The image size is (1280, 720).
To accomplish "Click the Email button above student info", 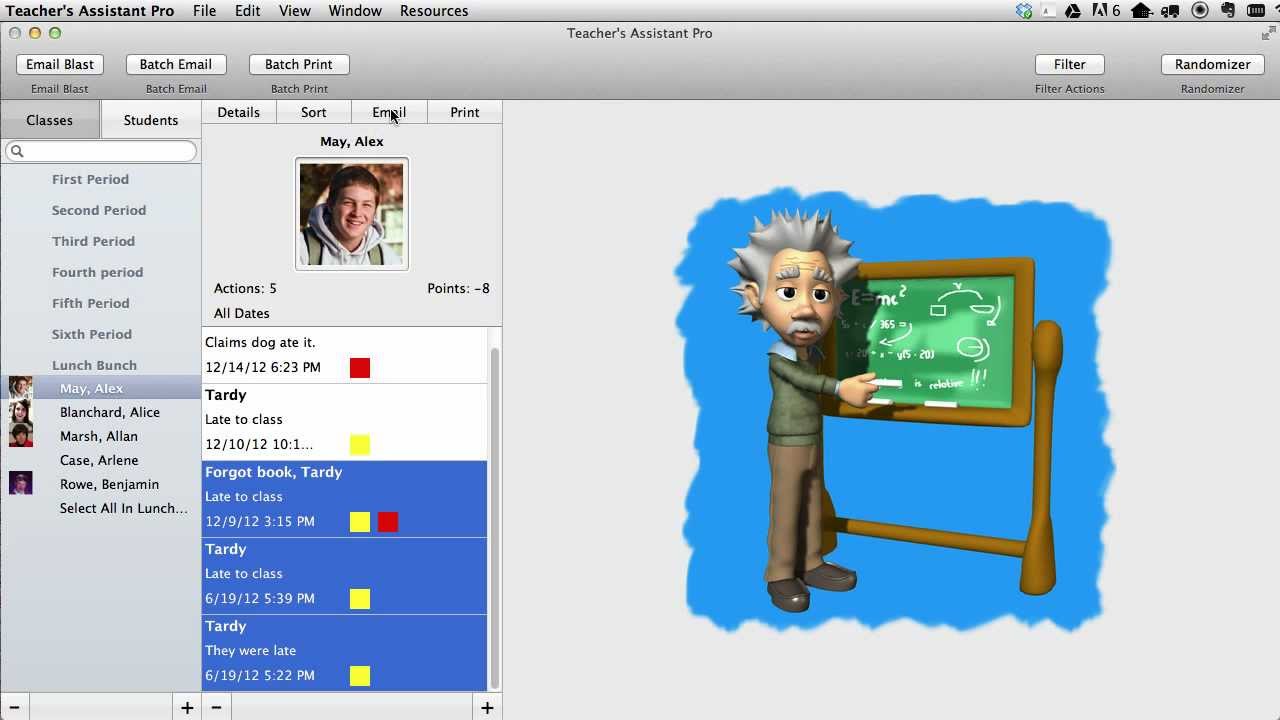I will point(389,112).
